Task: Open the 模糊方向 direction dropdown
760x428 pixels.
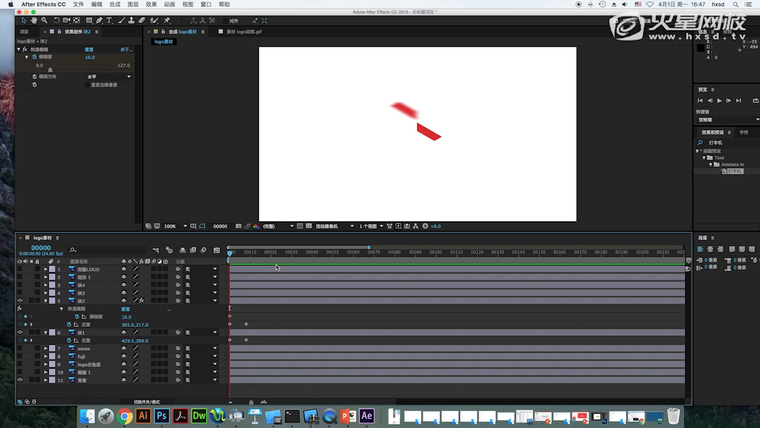Action: 108,76
